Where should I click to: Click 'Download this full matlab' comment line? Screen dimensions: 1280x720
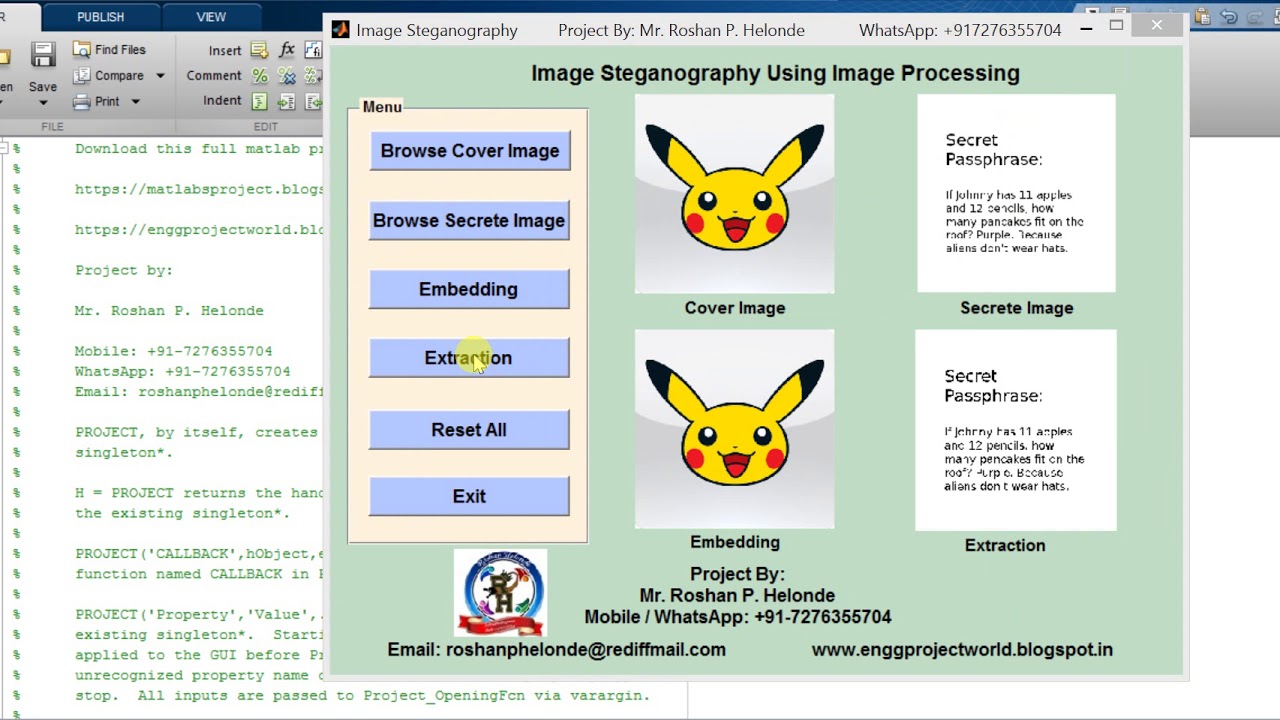199,149
